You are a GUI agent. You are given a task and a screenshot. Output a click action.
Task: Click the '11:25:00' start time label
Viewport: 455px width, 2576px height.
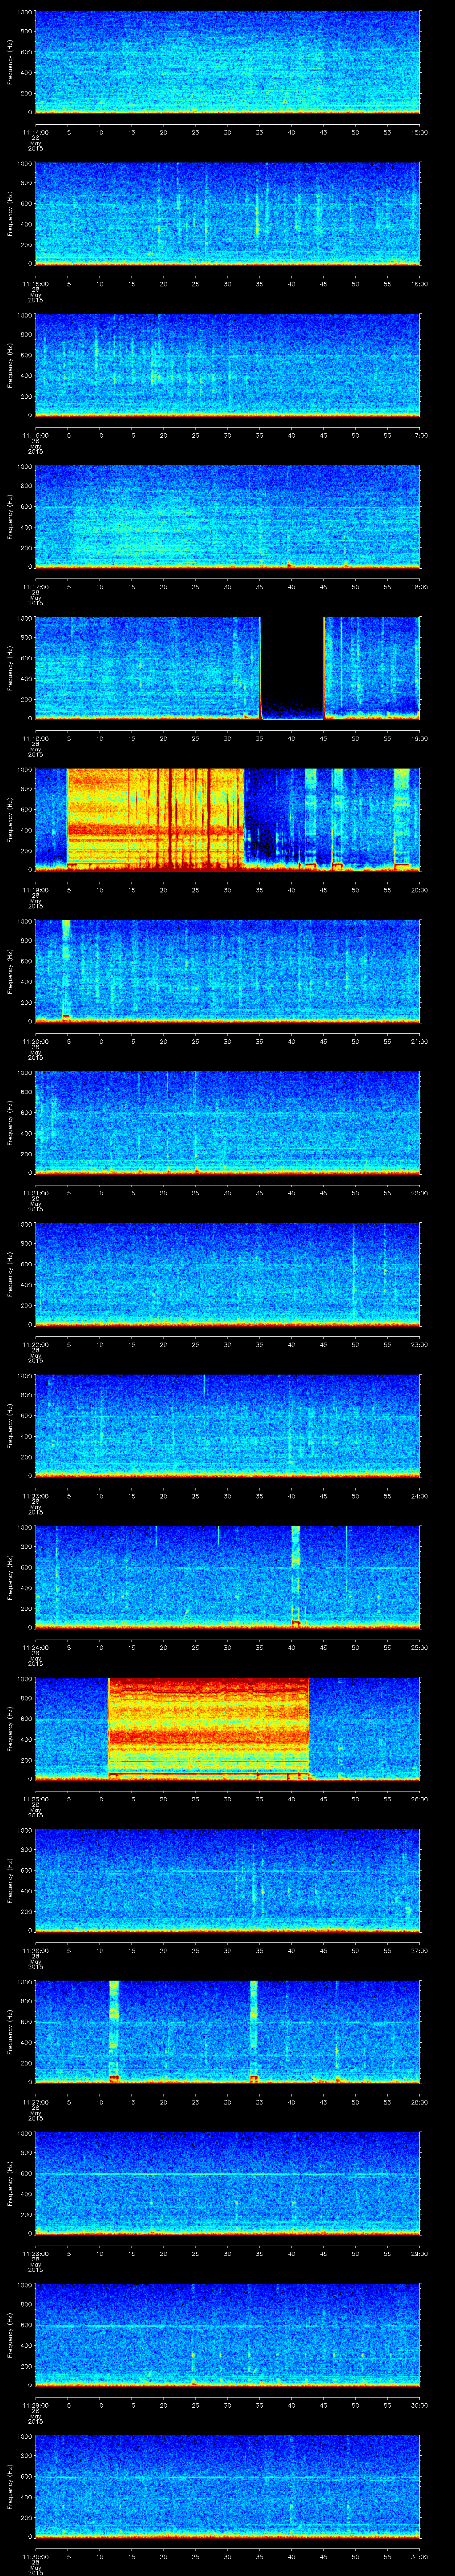coord(35,1798)
